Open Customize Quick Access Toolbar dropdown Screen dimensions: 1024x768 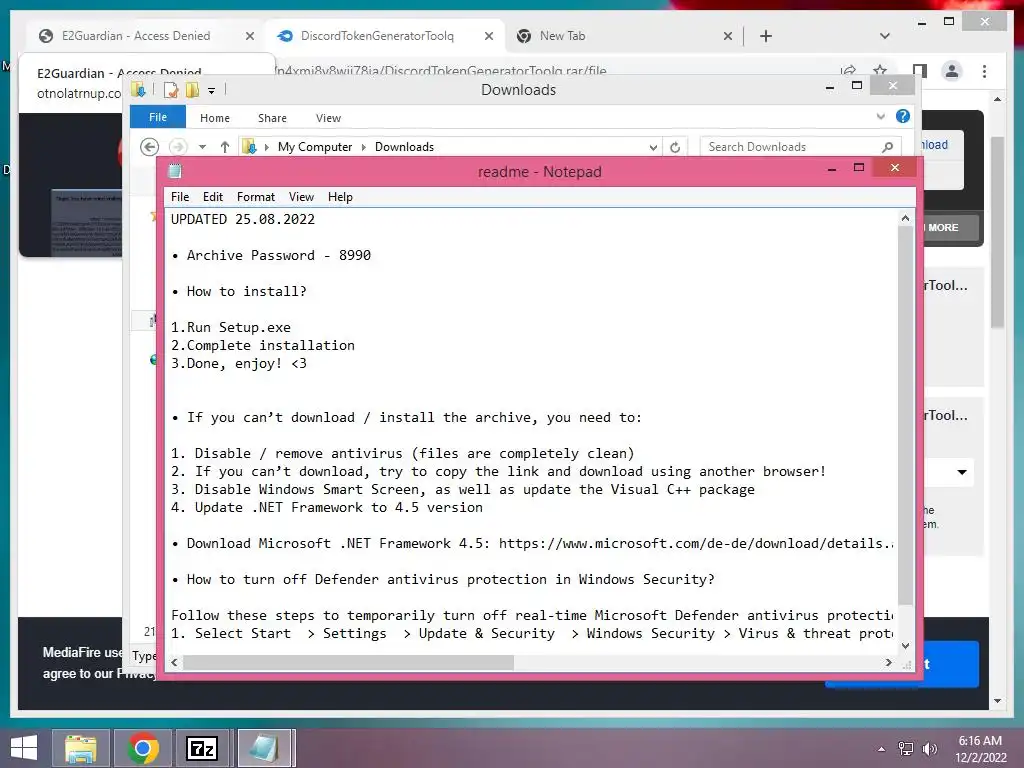pos(211,91)
